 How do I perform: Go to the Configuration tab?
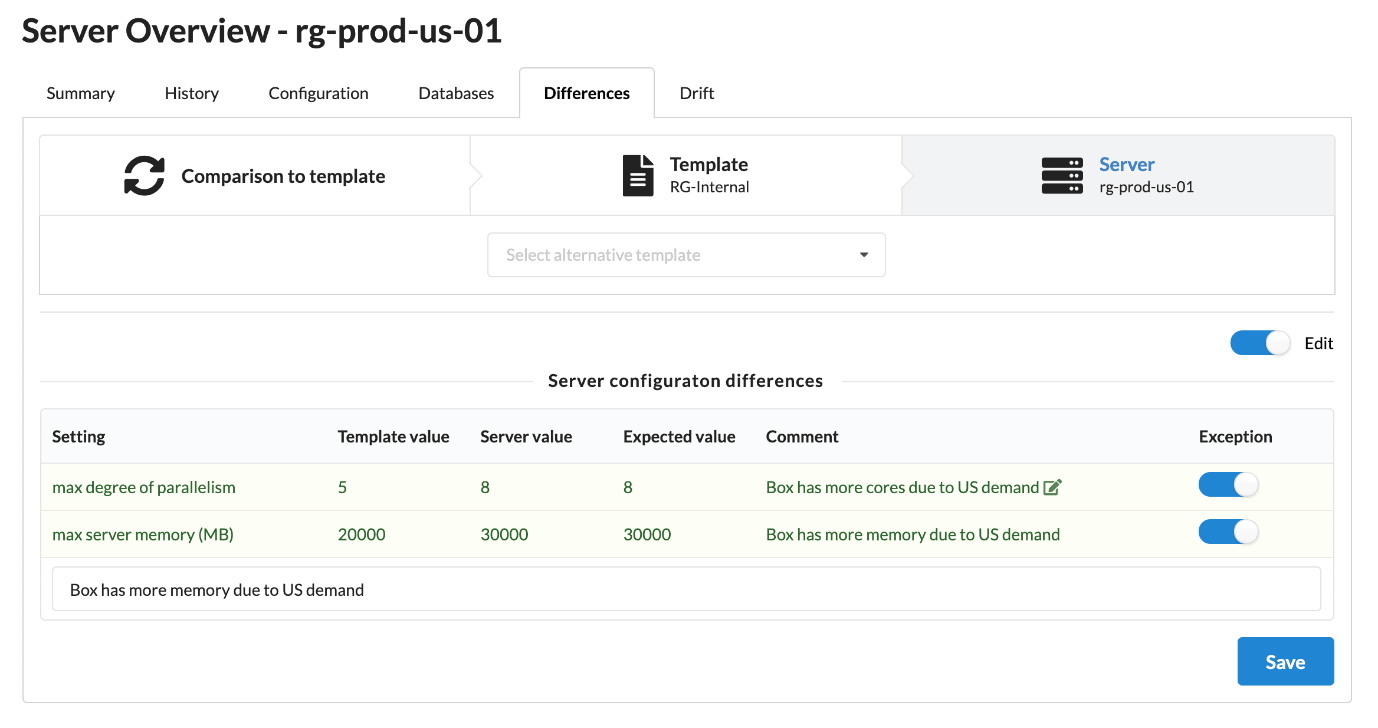click(x=318, y=93)
